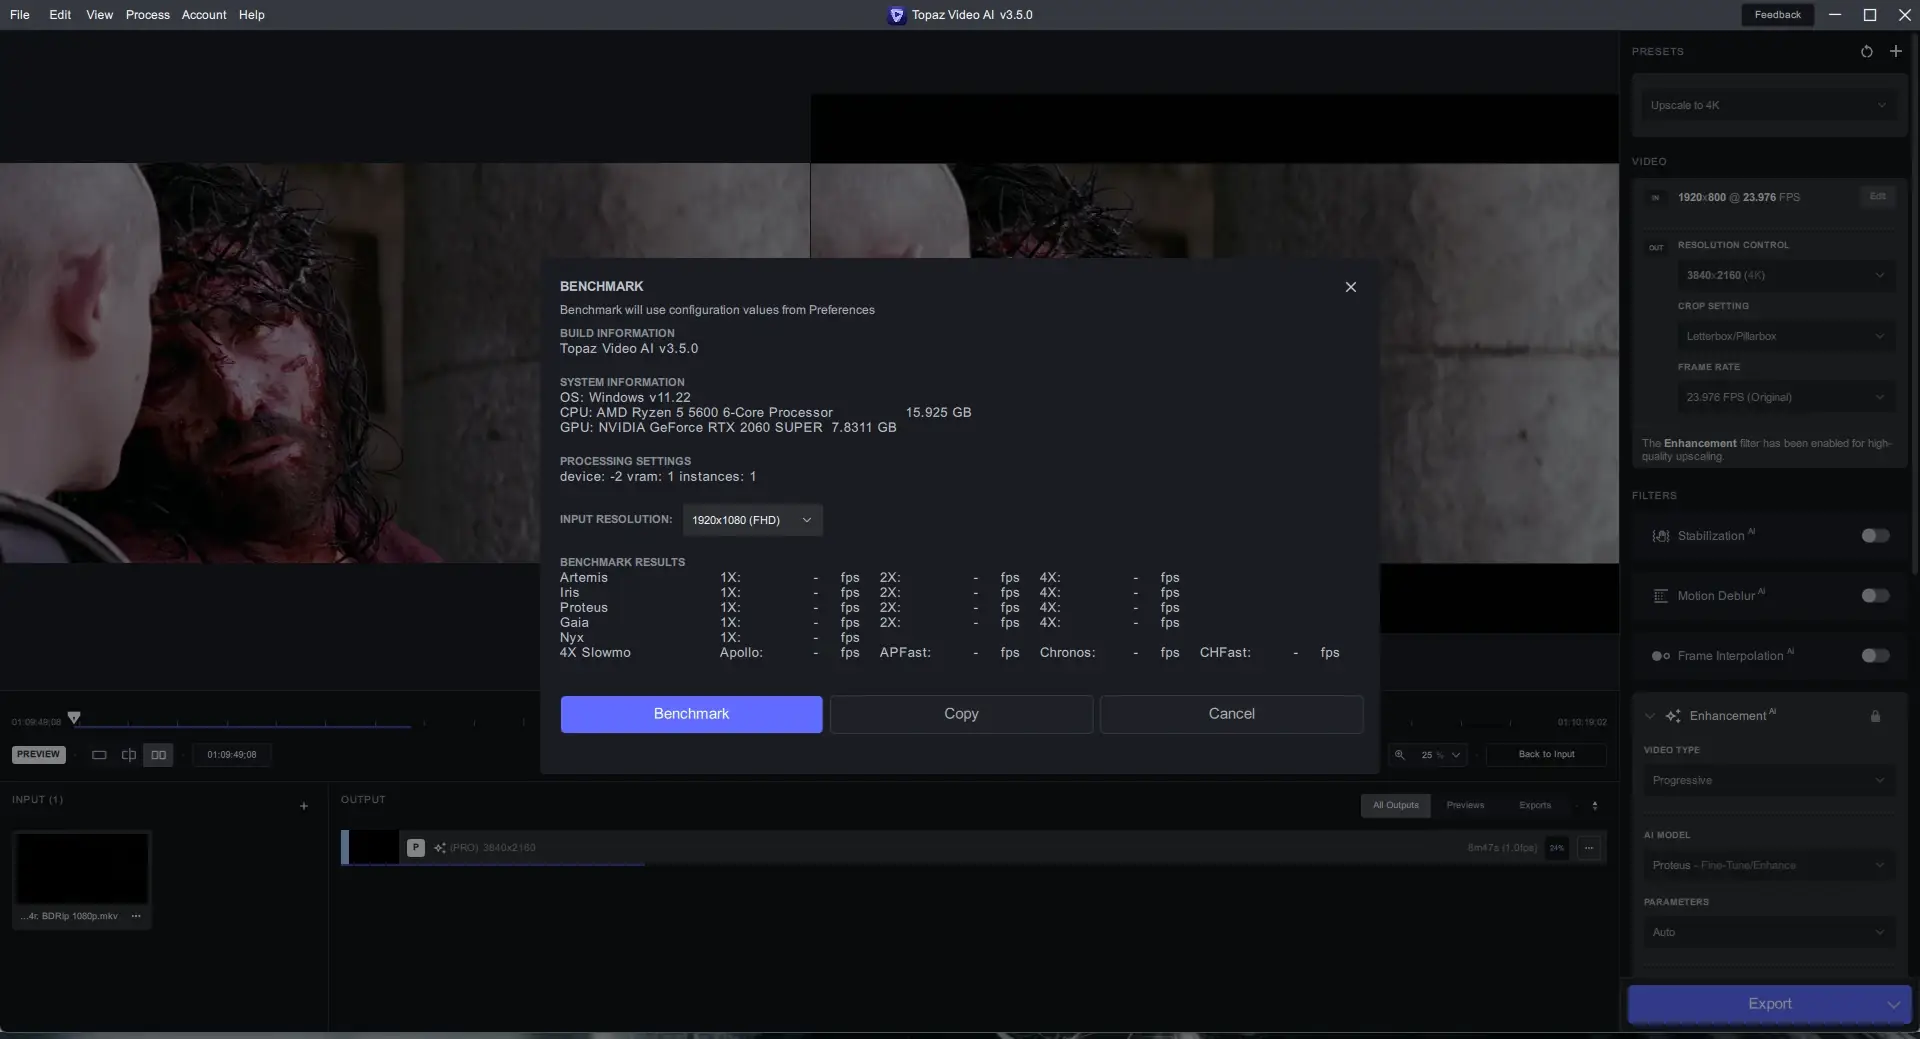
Task: Open the Progressive video type dropdown
Action: [x=1768, y=781]
